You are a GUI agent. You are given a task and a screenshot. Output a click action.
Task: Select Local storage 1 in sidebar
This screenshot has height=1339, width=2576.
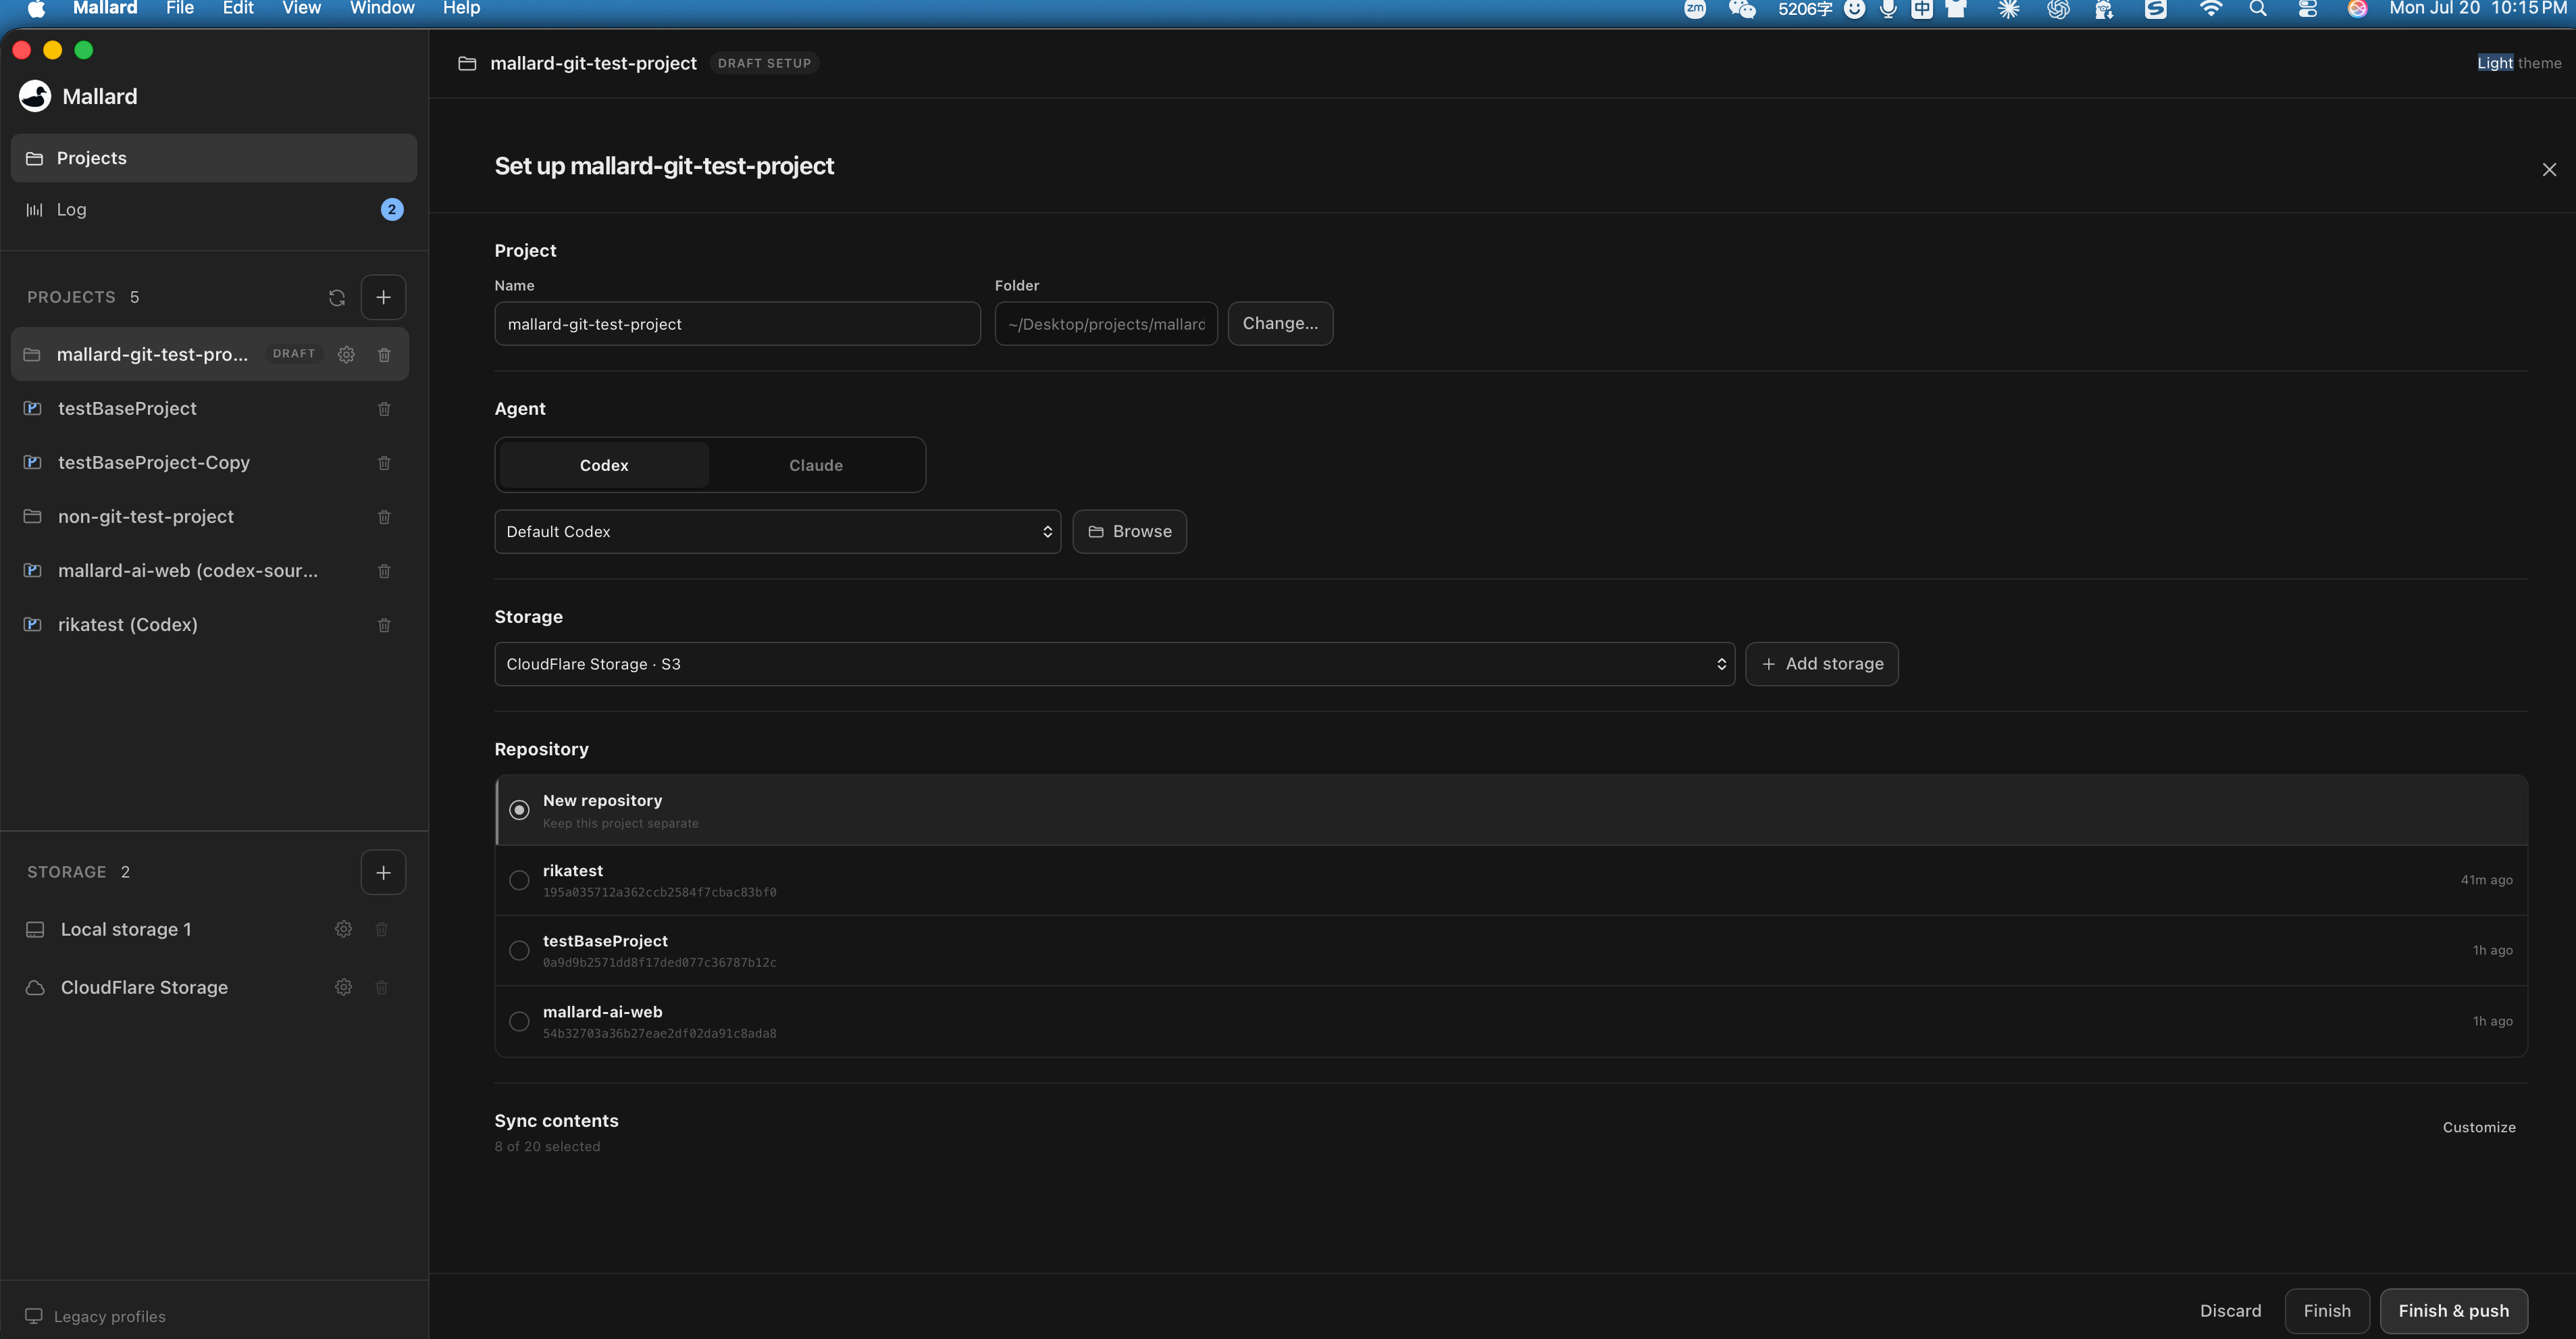126,929
